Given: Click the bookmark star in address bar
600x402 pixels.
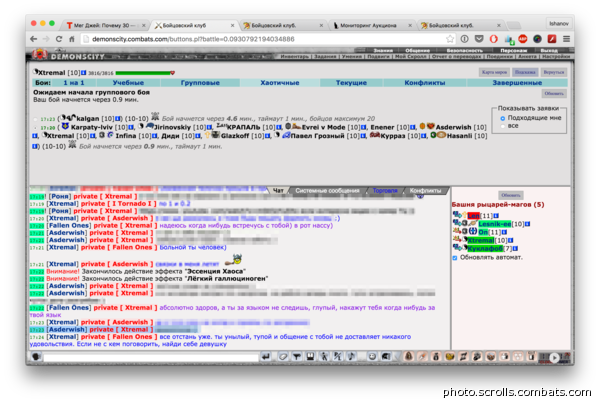Looking at the screenshot, I should (450, 39).
